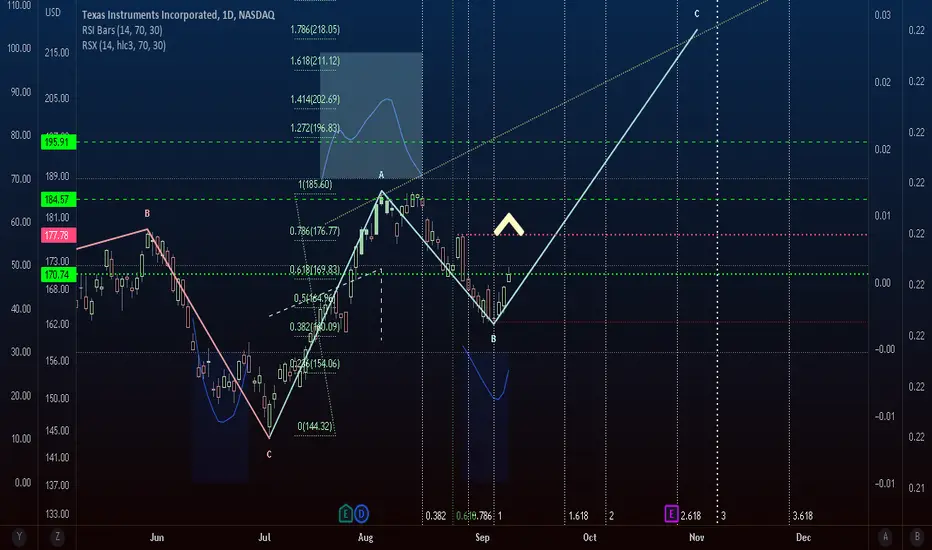The image size is (932, 550).
Task: Click the Y scale button
Action: click(x=19, y=537)
